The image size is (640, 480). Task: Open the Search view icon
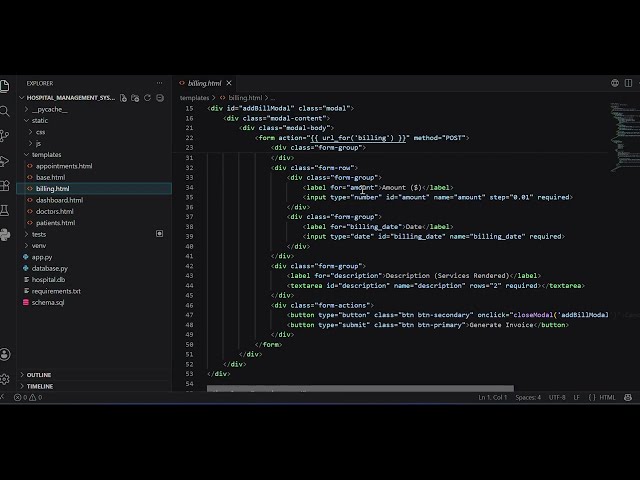pyautogui.click(x=4, y=111)
